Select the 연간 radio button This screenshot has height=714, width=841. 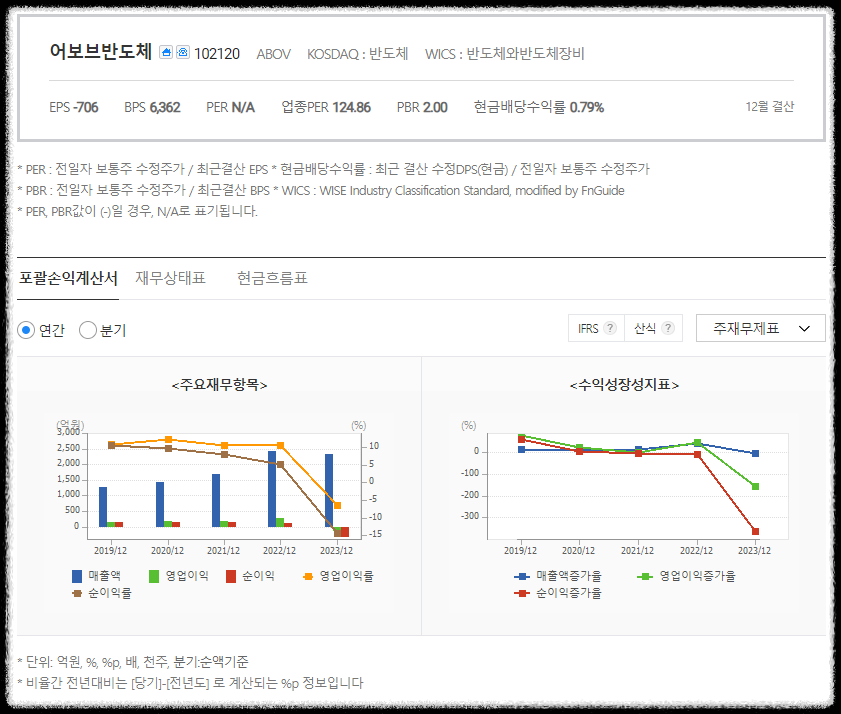coord(26,330)
